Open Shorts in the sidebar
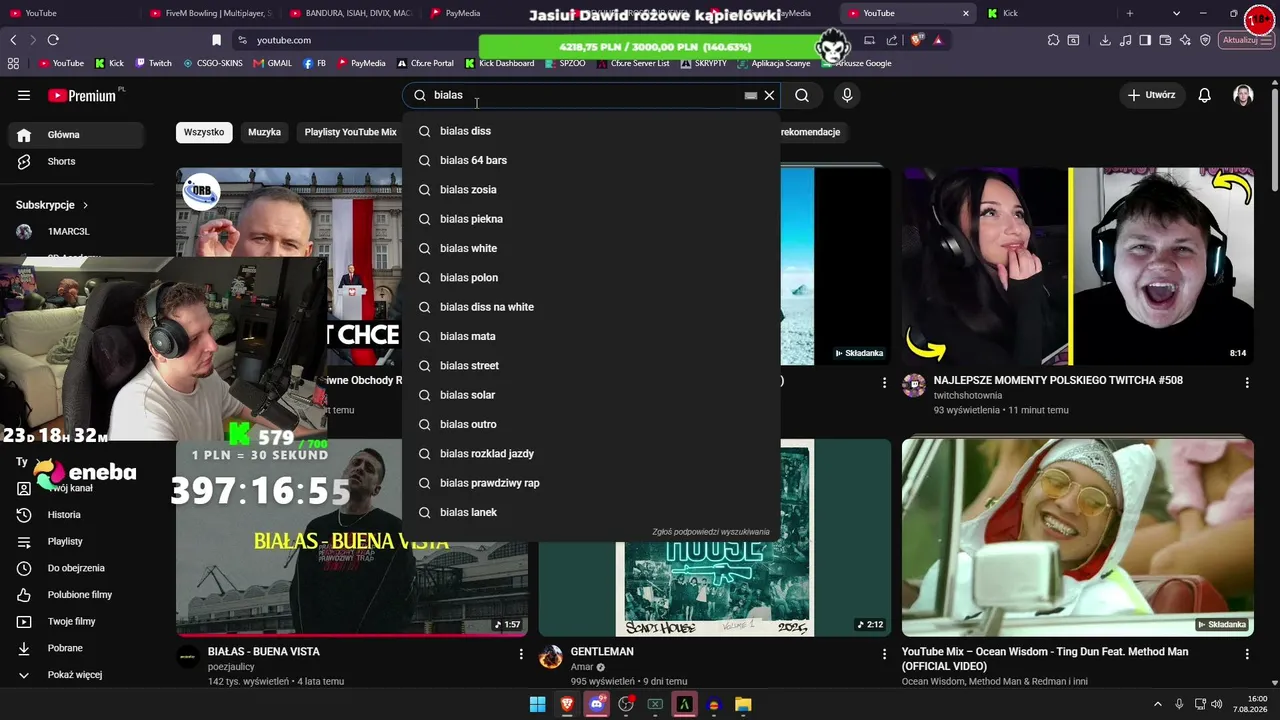This screenshot has width=1280, height=720. [78, 161]
